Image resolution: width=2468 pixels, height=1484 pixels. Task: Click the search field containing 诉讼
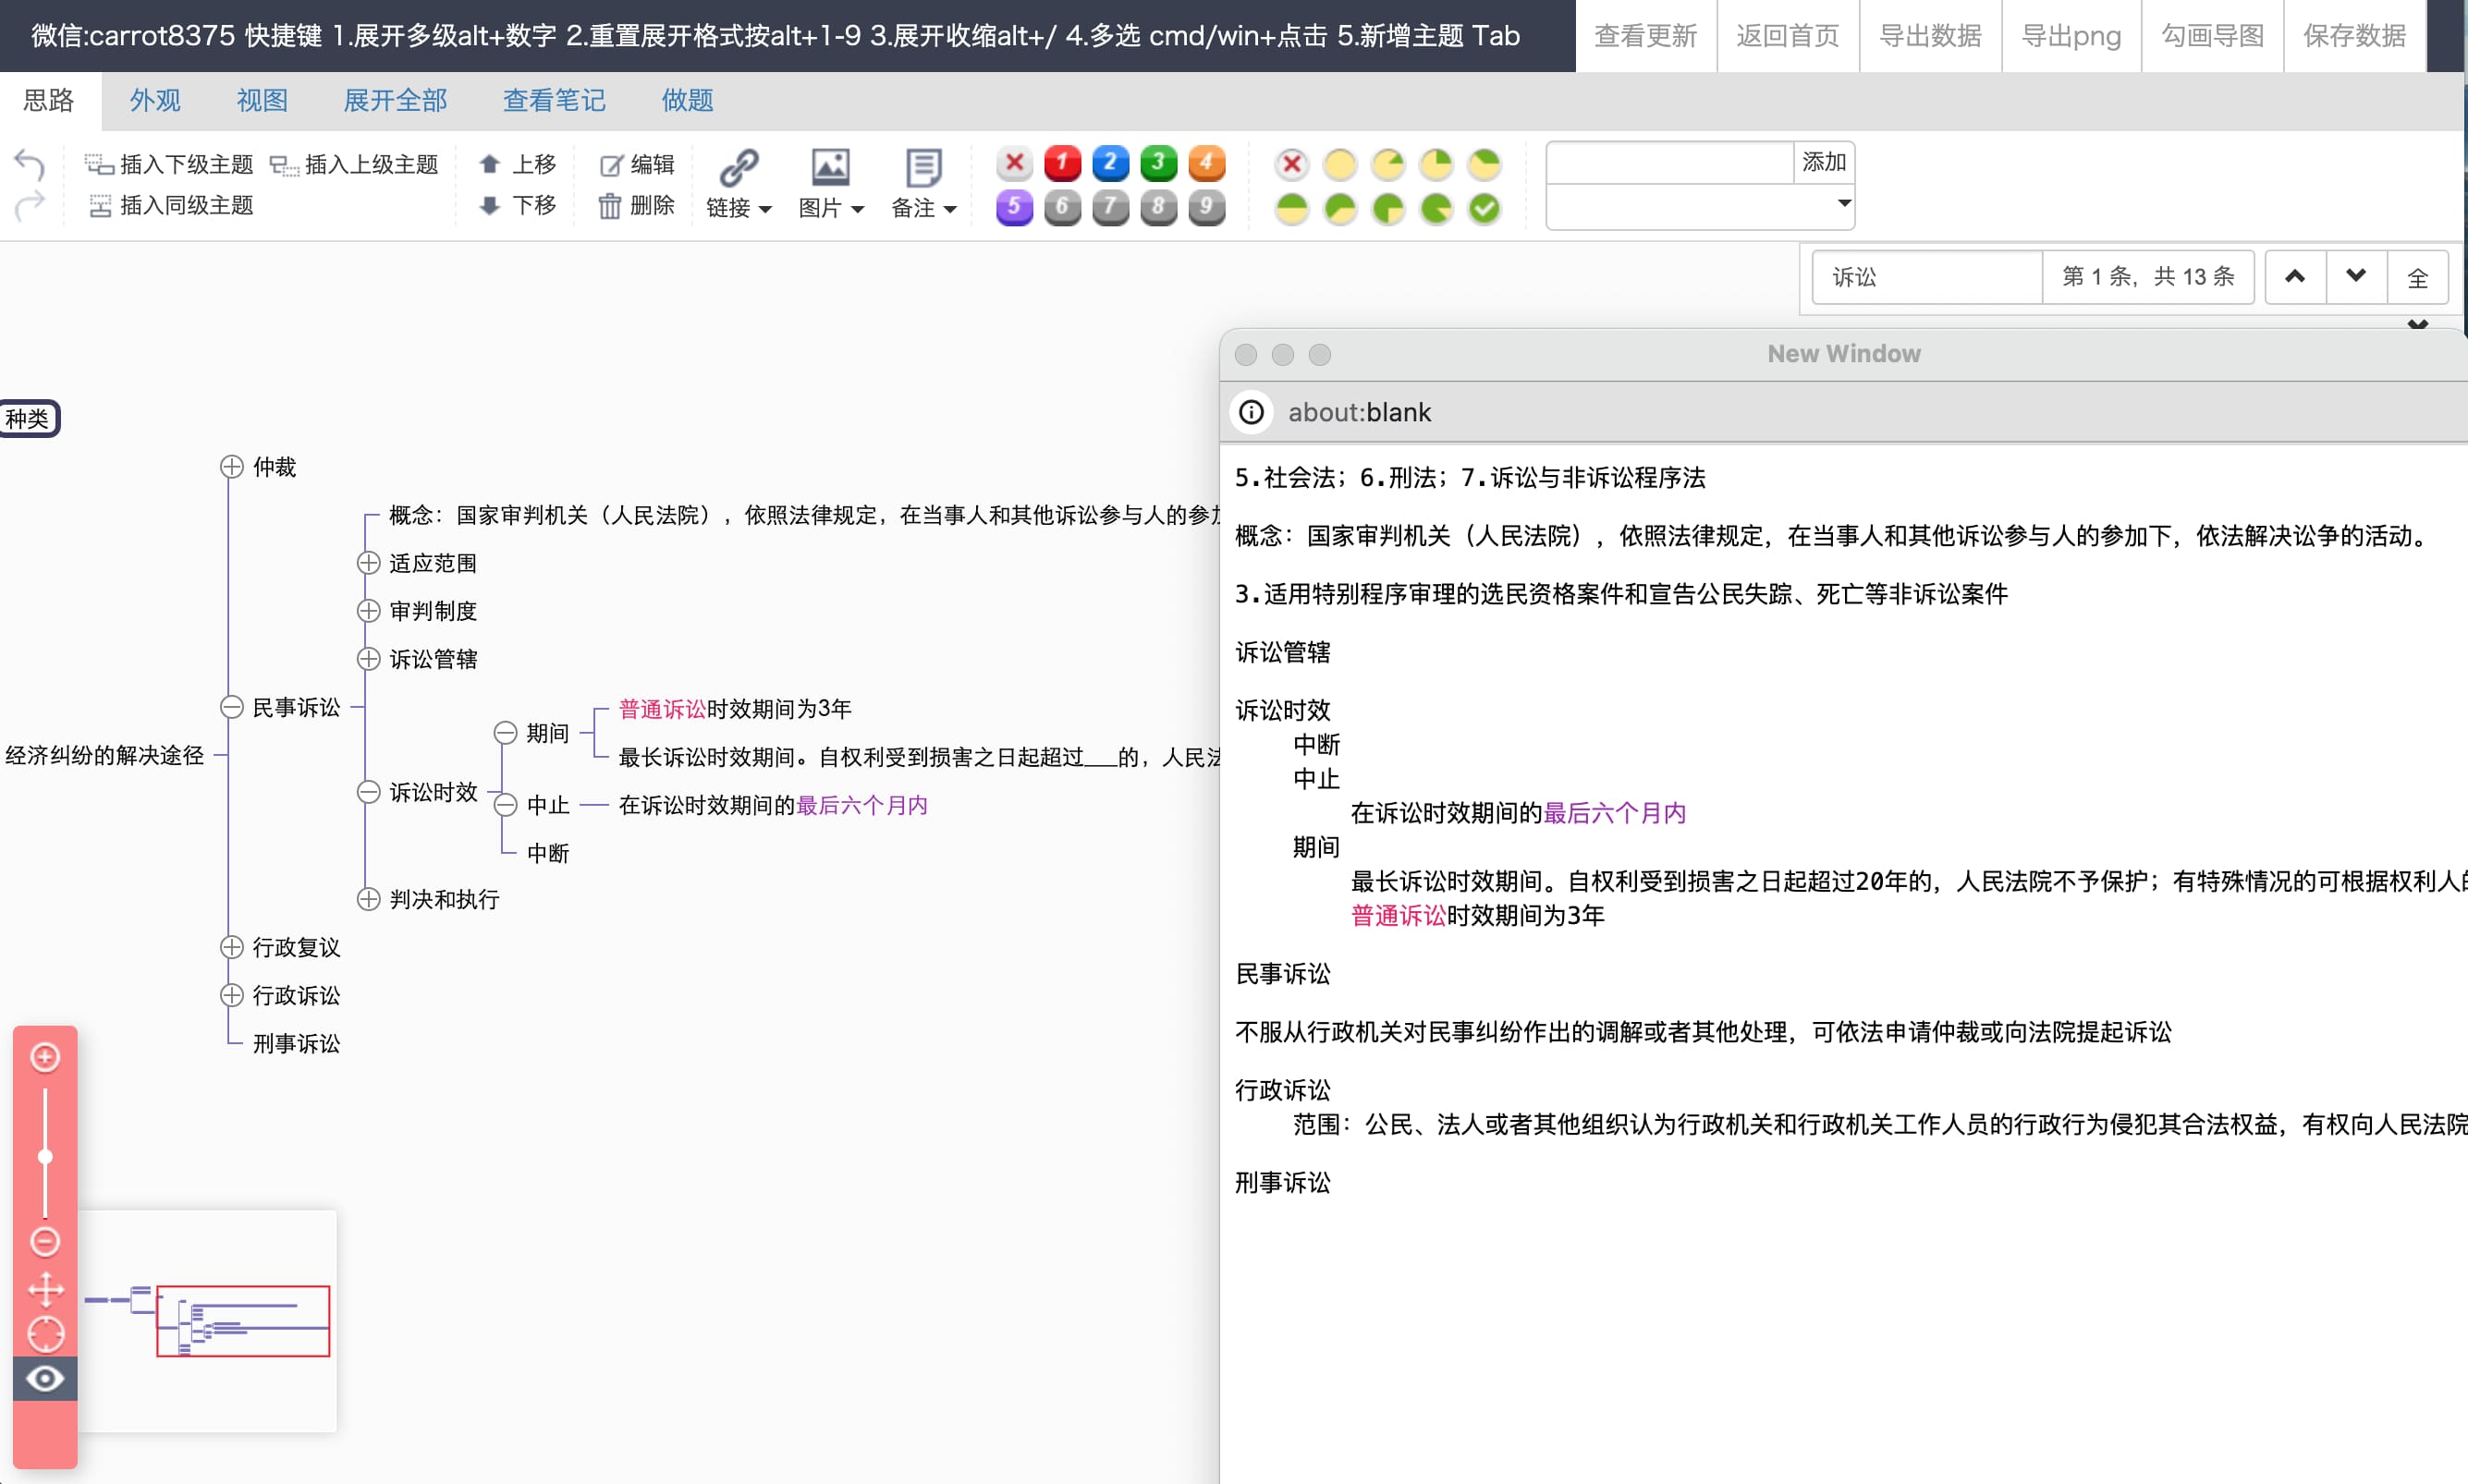pyautogui.click(x=1927, y=277)
